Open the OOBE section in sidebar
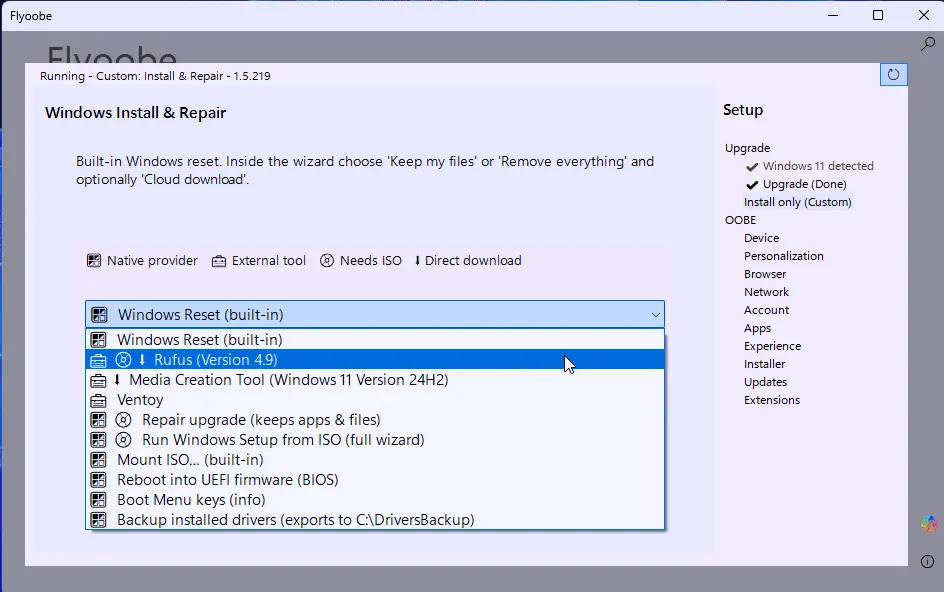 click(x=741, y=220)
